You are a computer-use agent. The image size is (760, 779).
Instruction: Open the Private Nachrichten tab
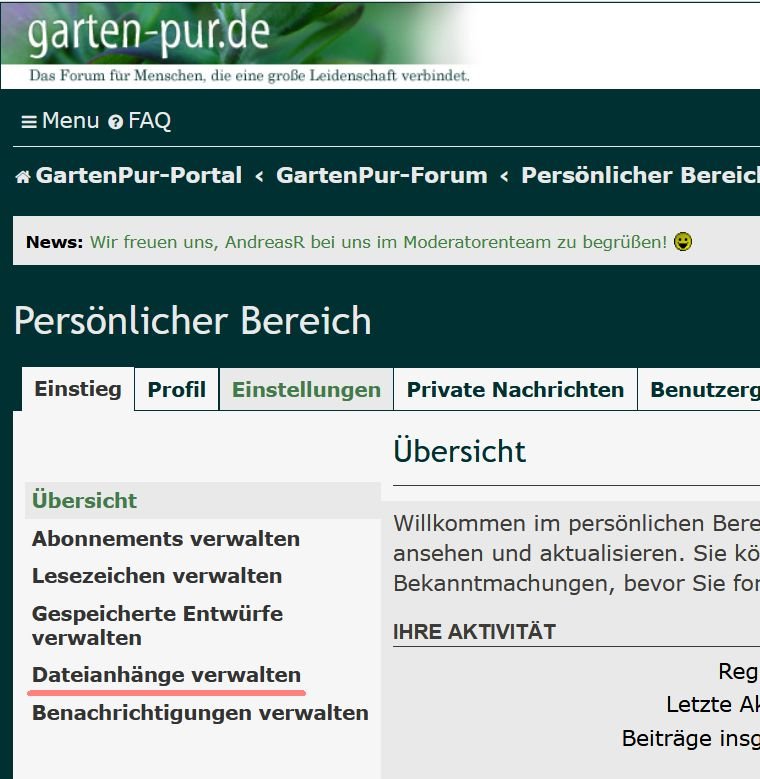tap(515, 390)
